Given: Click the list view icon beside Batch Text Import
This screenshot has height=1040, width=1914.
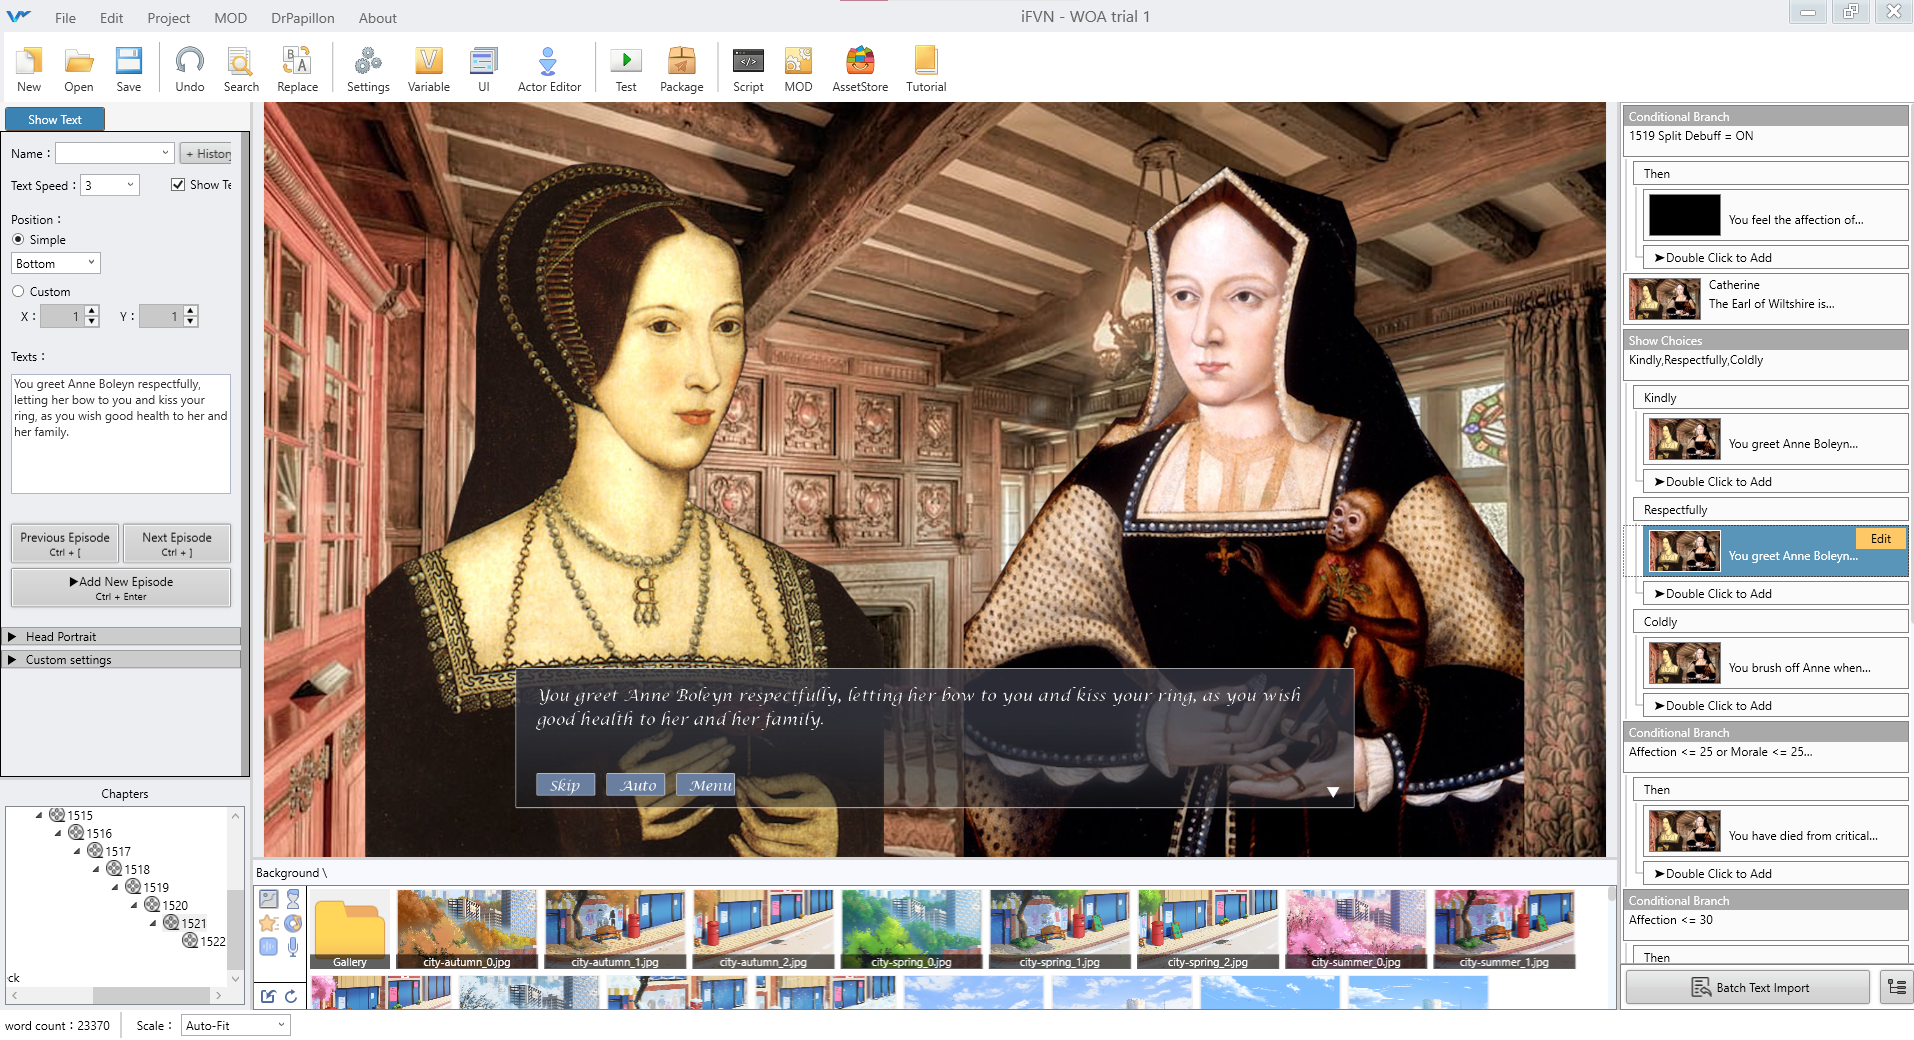Looking at the screenshot, I should tap(1897, 987).
